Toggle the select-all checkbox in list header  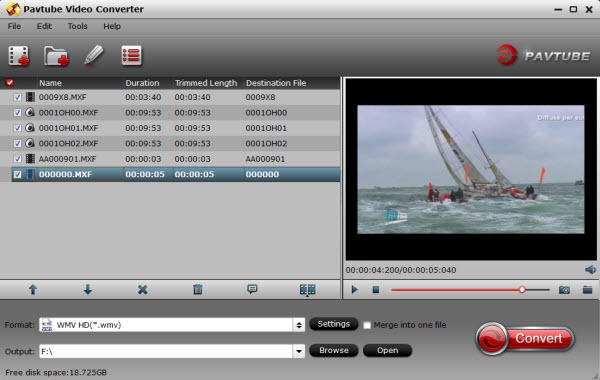tap(10, 83)
